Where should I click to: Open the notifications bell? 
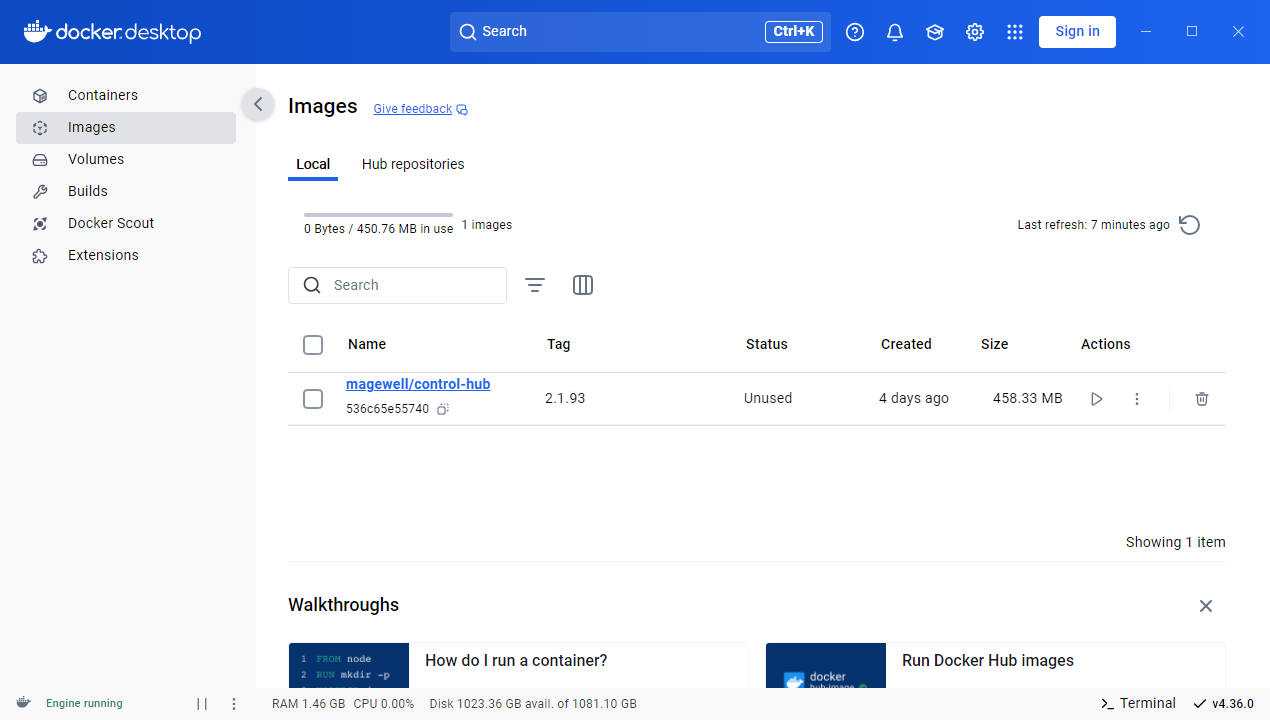click(x=895, y=32)
